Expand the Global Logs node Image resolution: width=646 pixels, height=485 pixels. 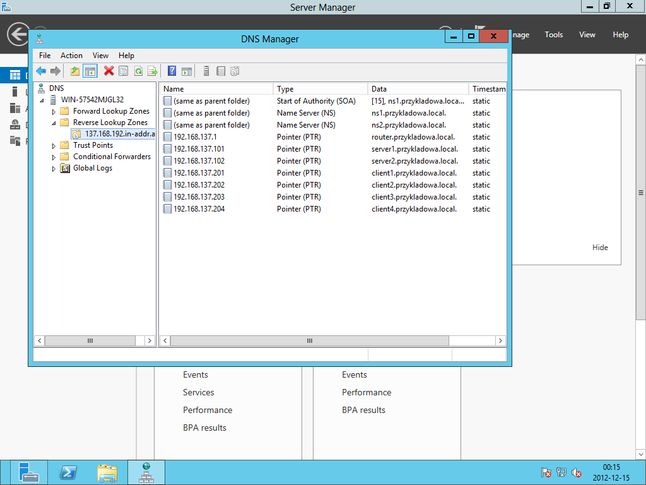(54, 169)
